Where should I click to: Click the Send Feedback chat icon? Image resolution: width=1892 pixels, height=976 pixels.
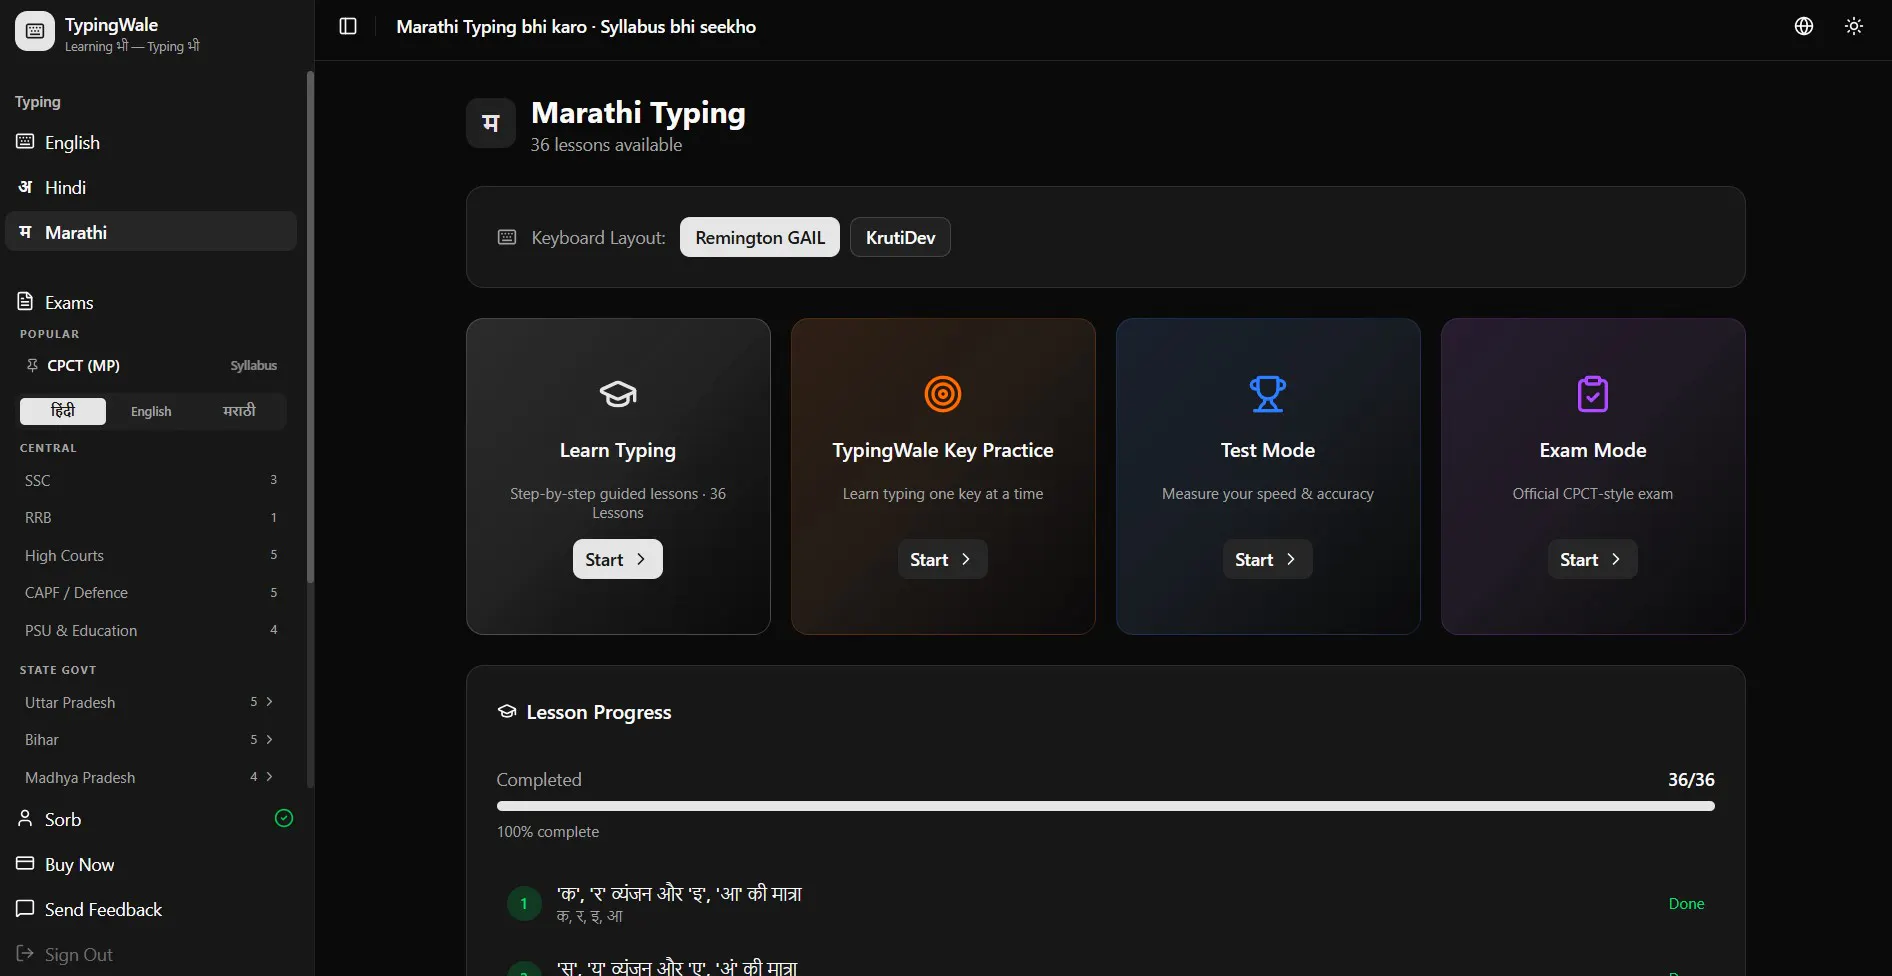(25, 908)
